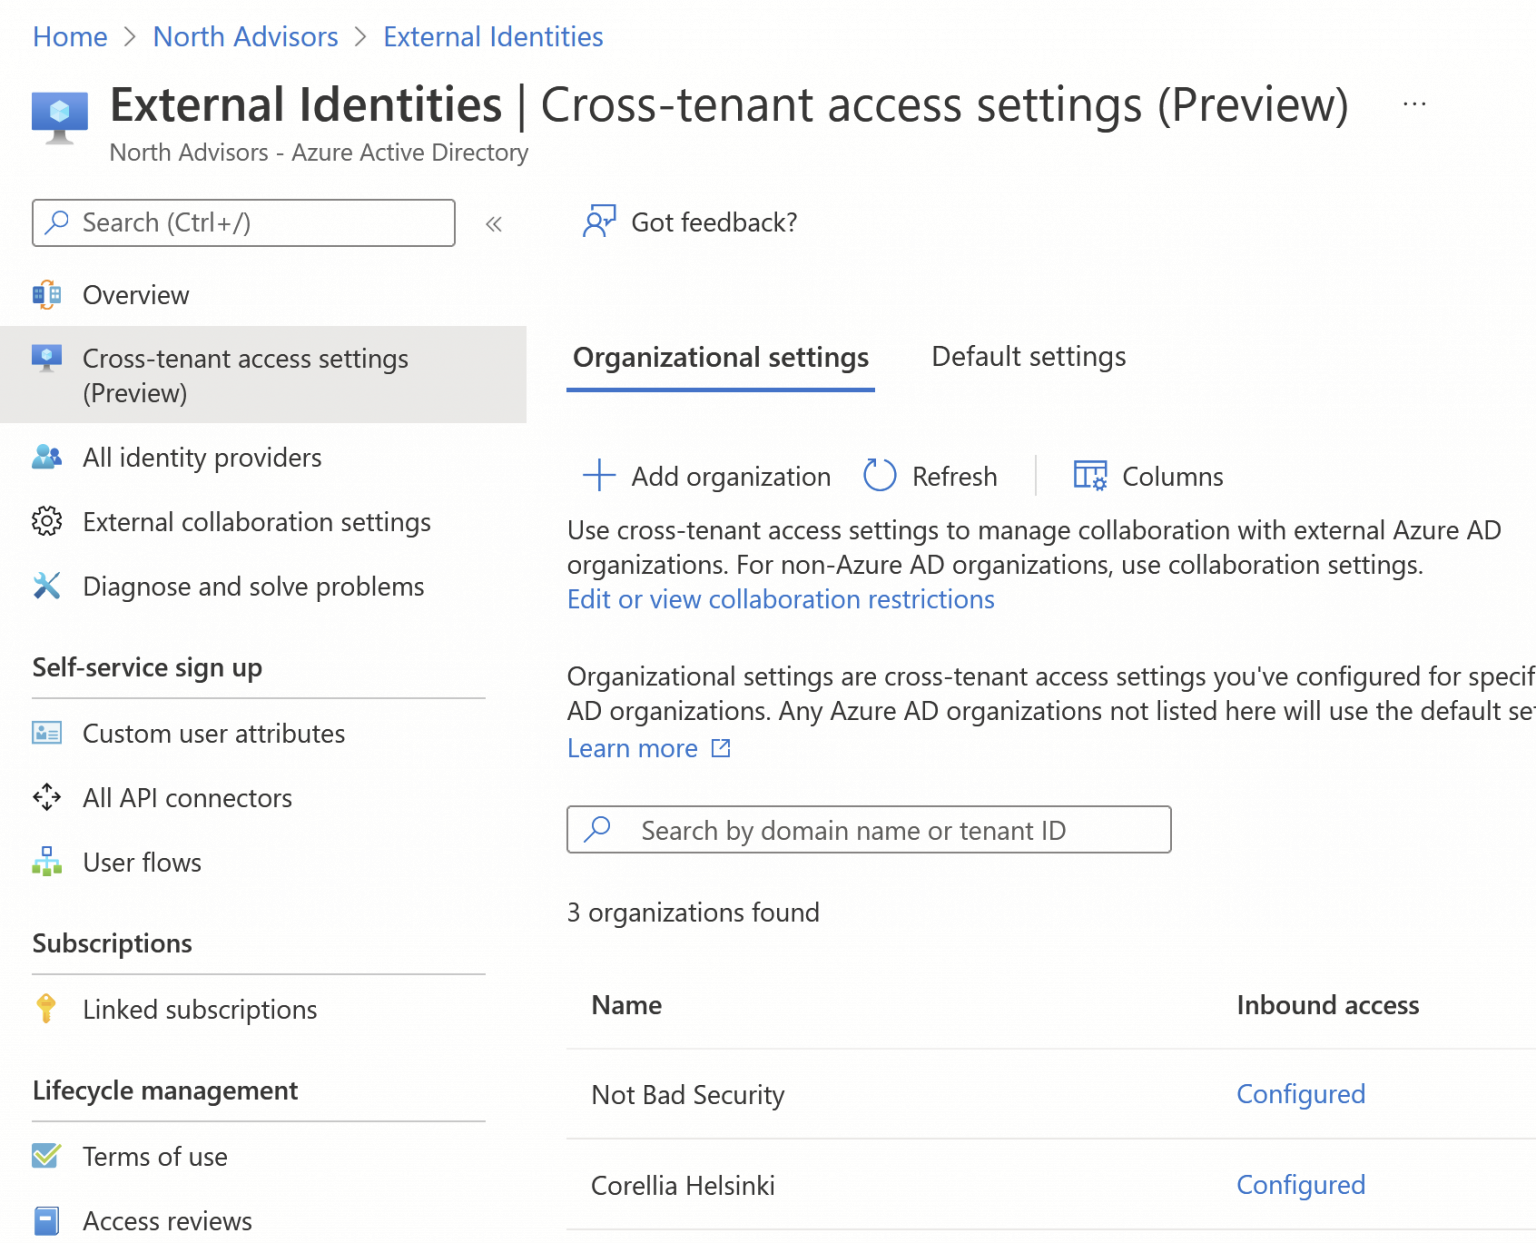Click the circular Refresh arrow icon
This screenshot has height=1243, width=1536.
880,475
